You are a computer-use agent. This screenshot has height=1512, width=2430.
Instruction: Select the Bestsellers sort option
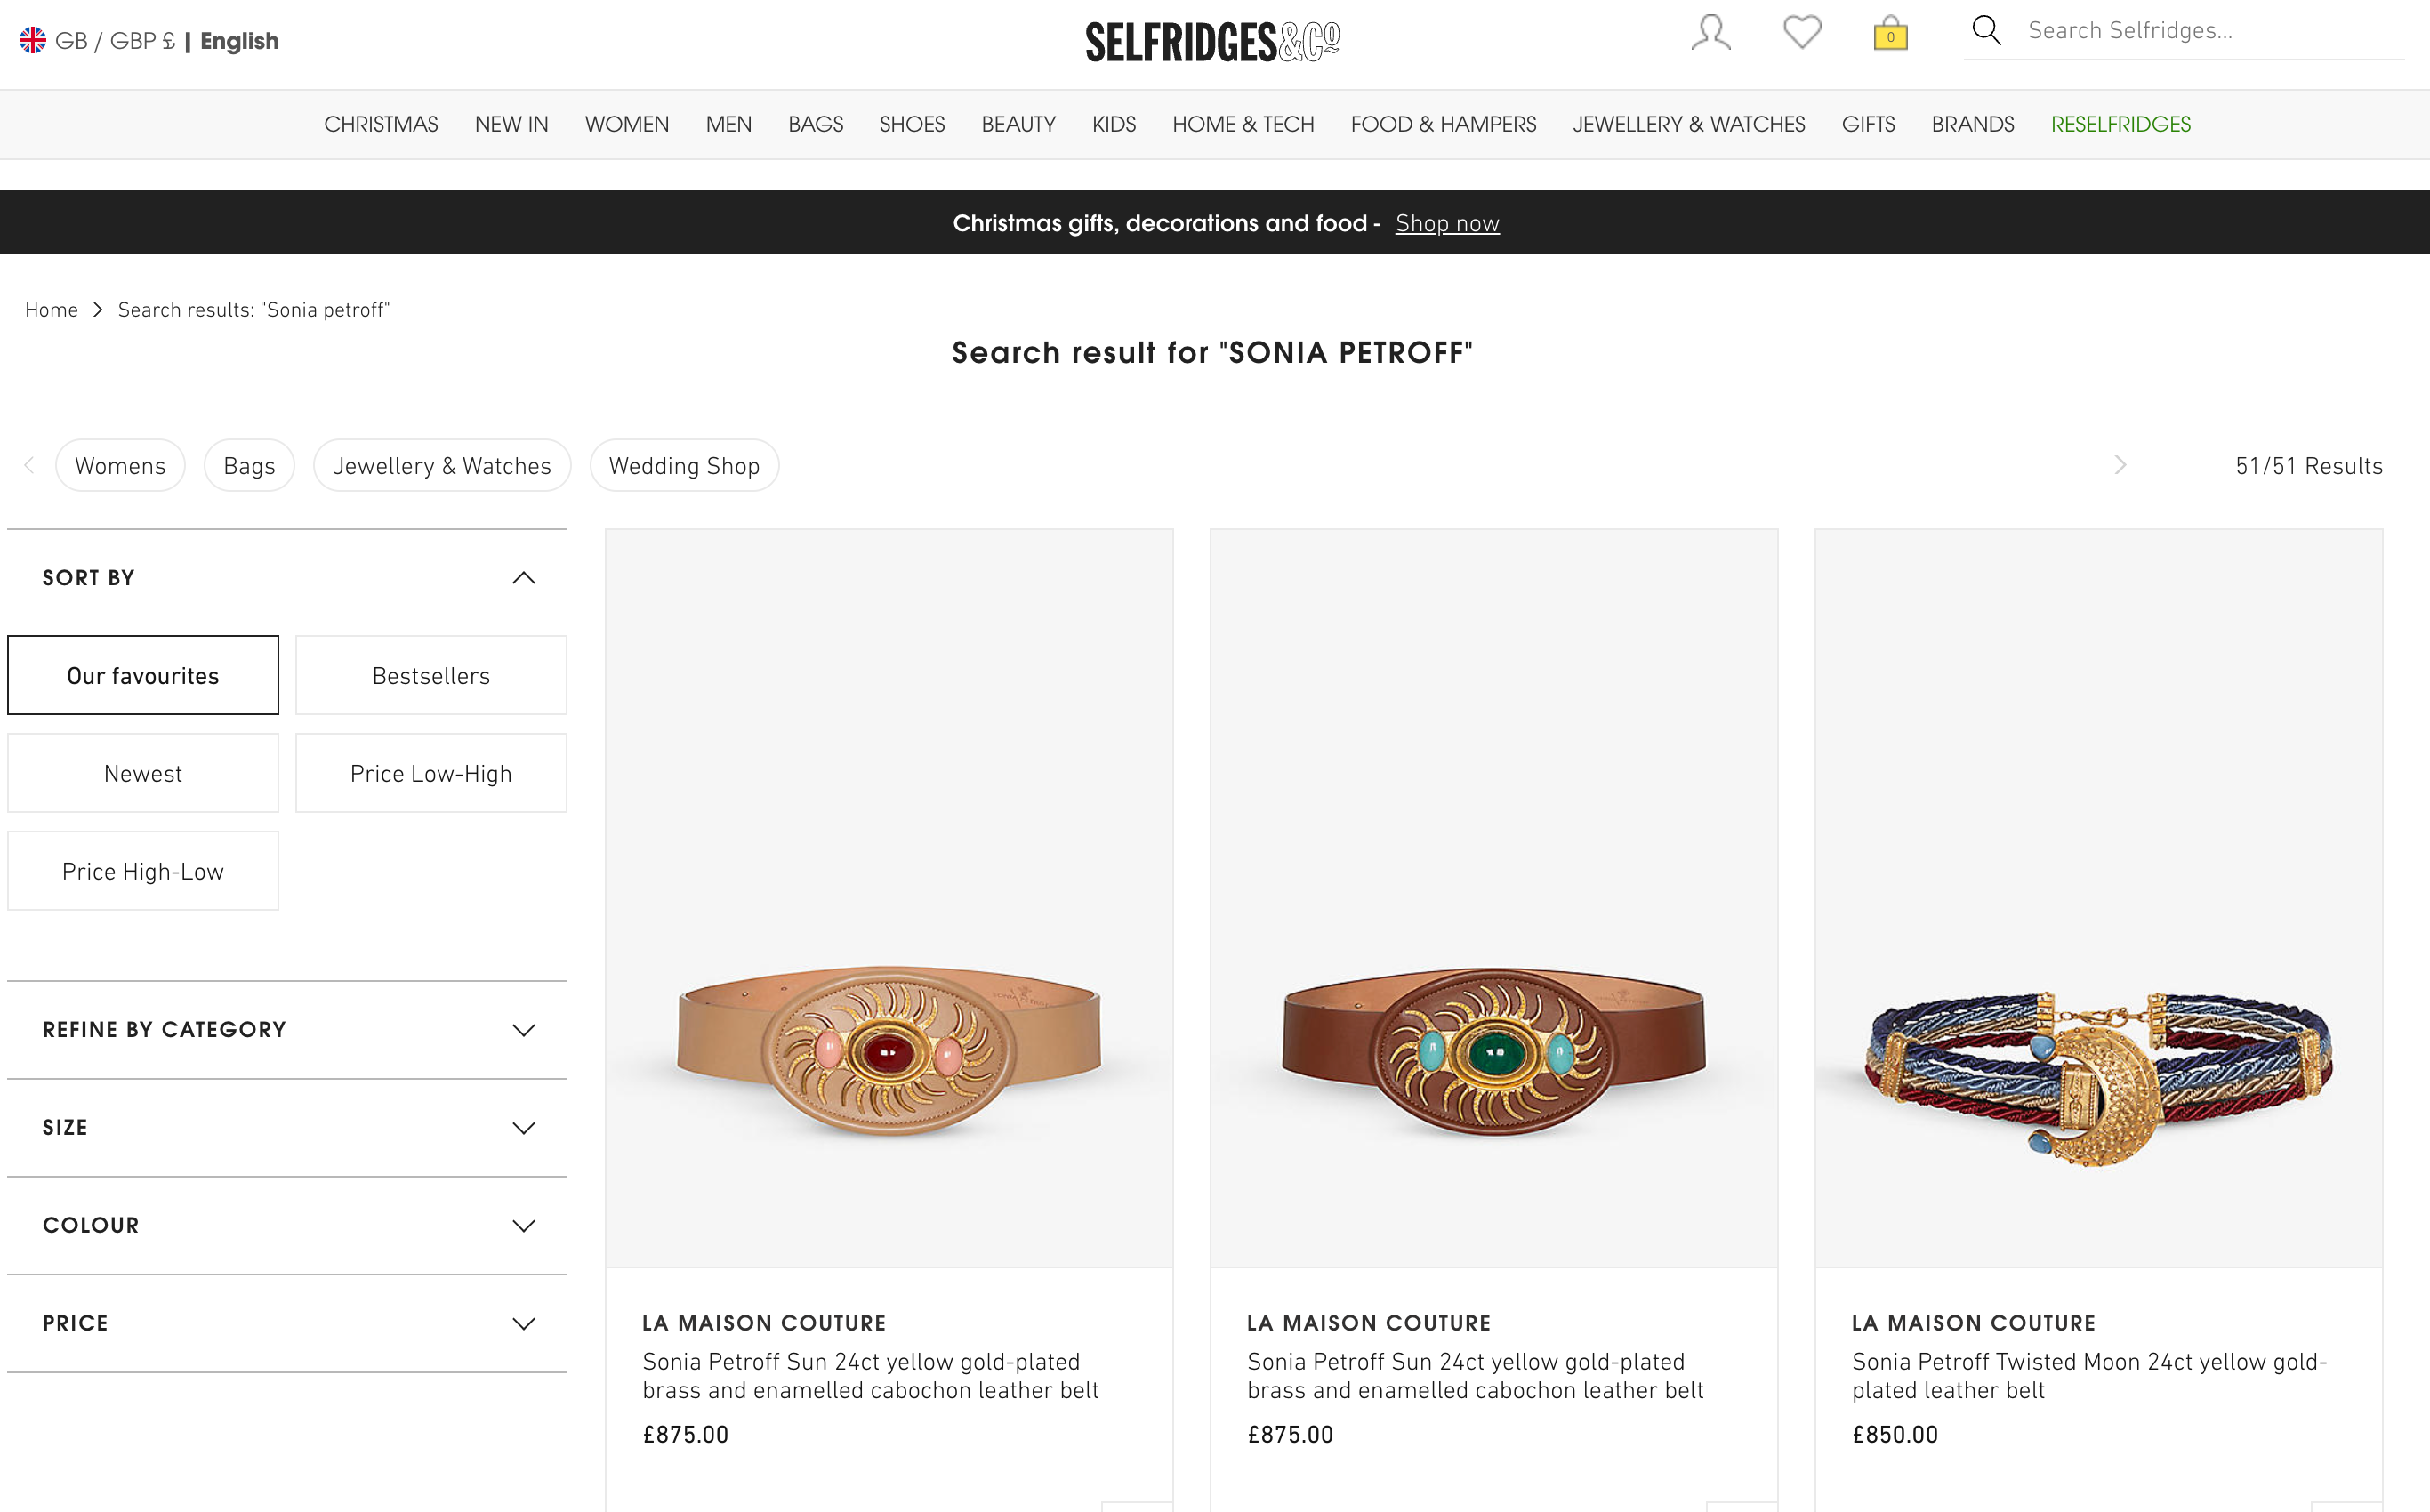[431, 676]
